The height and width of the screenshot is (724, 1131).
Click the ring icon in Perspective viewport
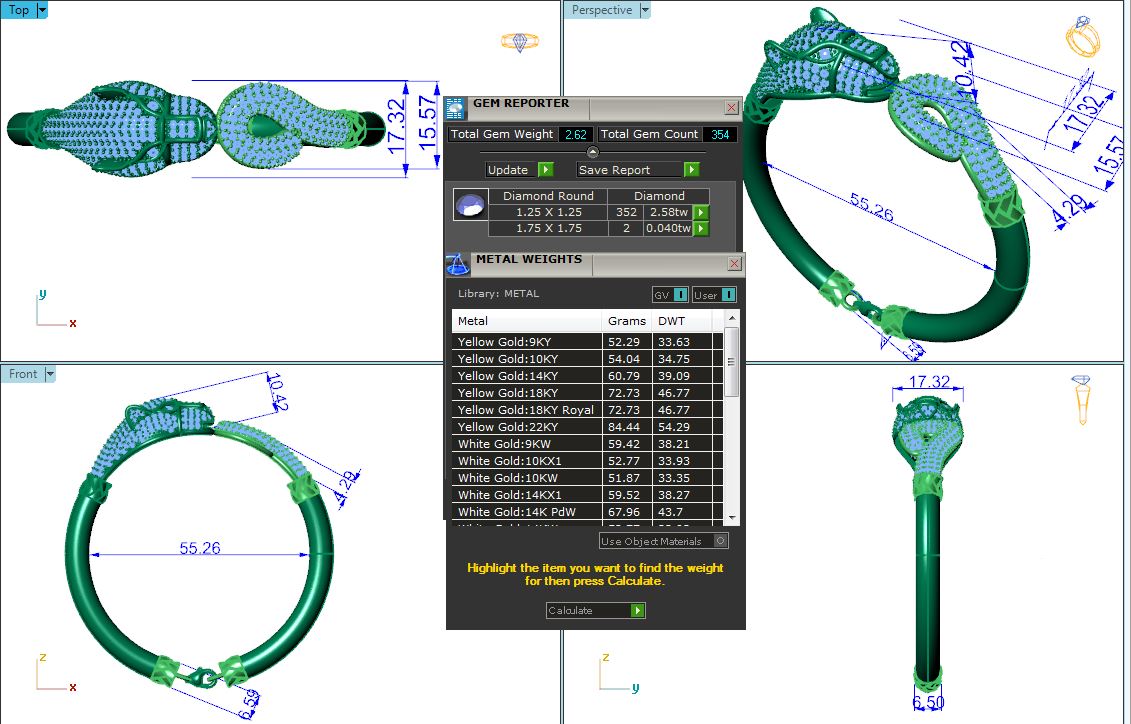click(1082, 39)
